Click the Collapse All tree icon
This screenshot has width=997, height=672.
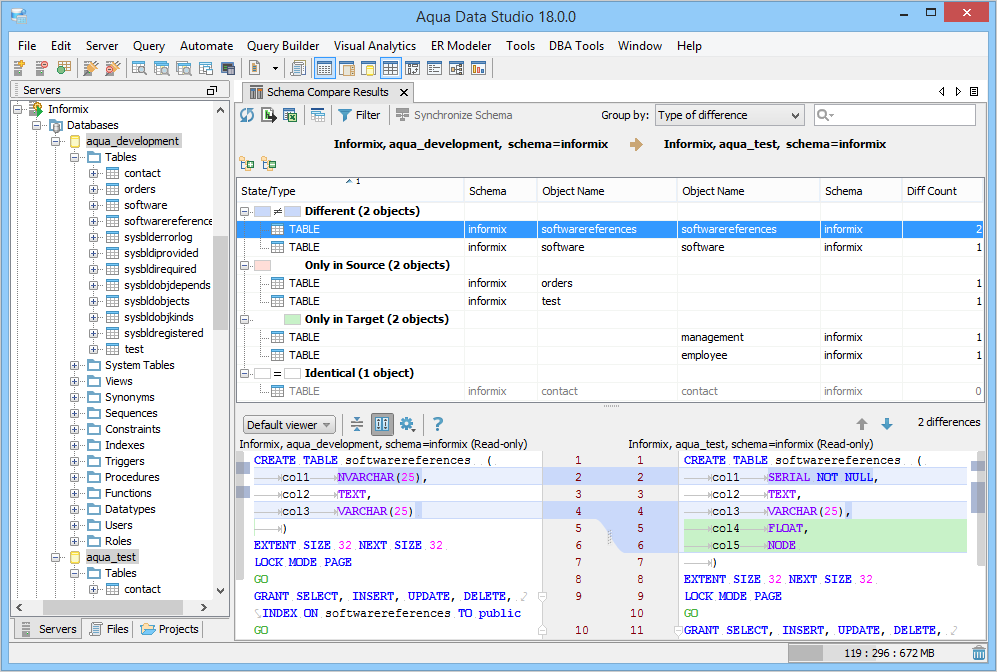pos(269,164)
